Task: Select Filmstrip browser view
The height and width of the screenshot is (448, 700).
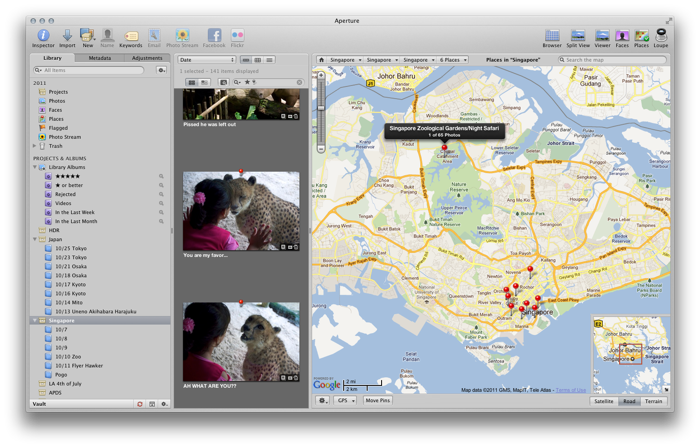Action: (246, 60)
